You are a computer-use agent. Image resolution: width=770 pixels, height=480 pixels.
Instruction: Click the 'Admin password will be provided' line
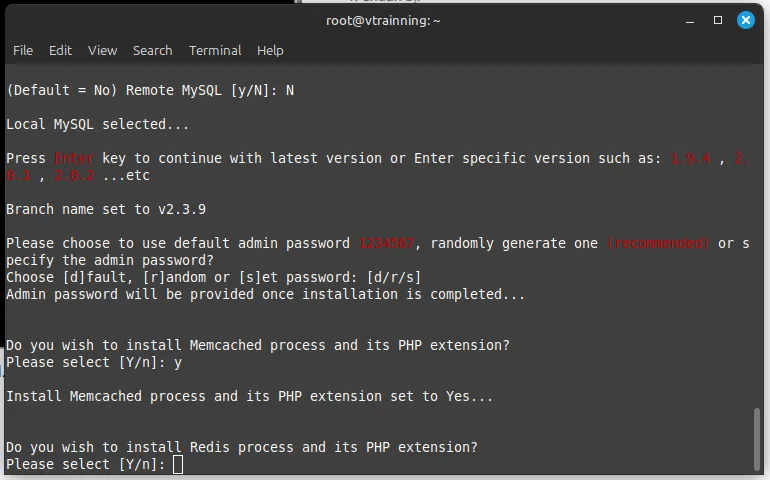tap(265, 294)
